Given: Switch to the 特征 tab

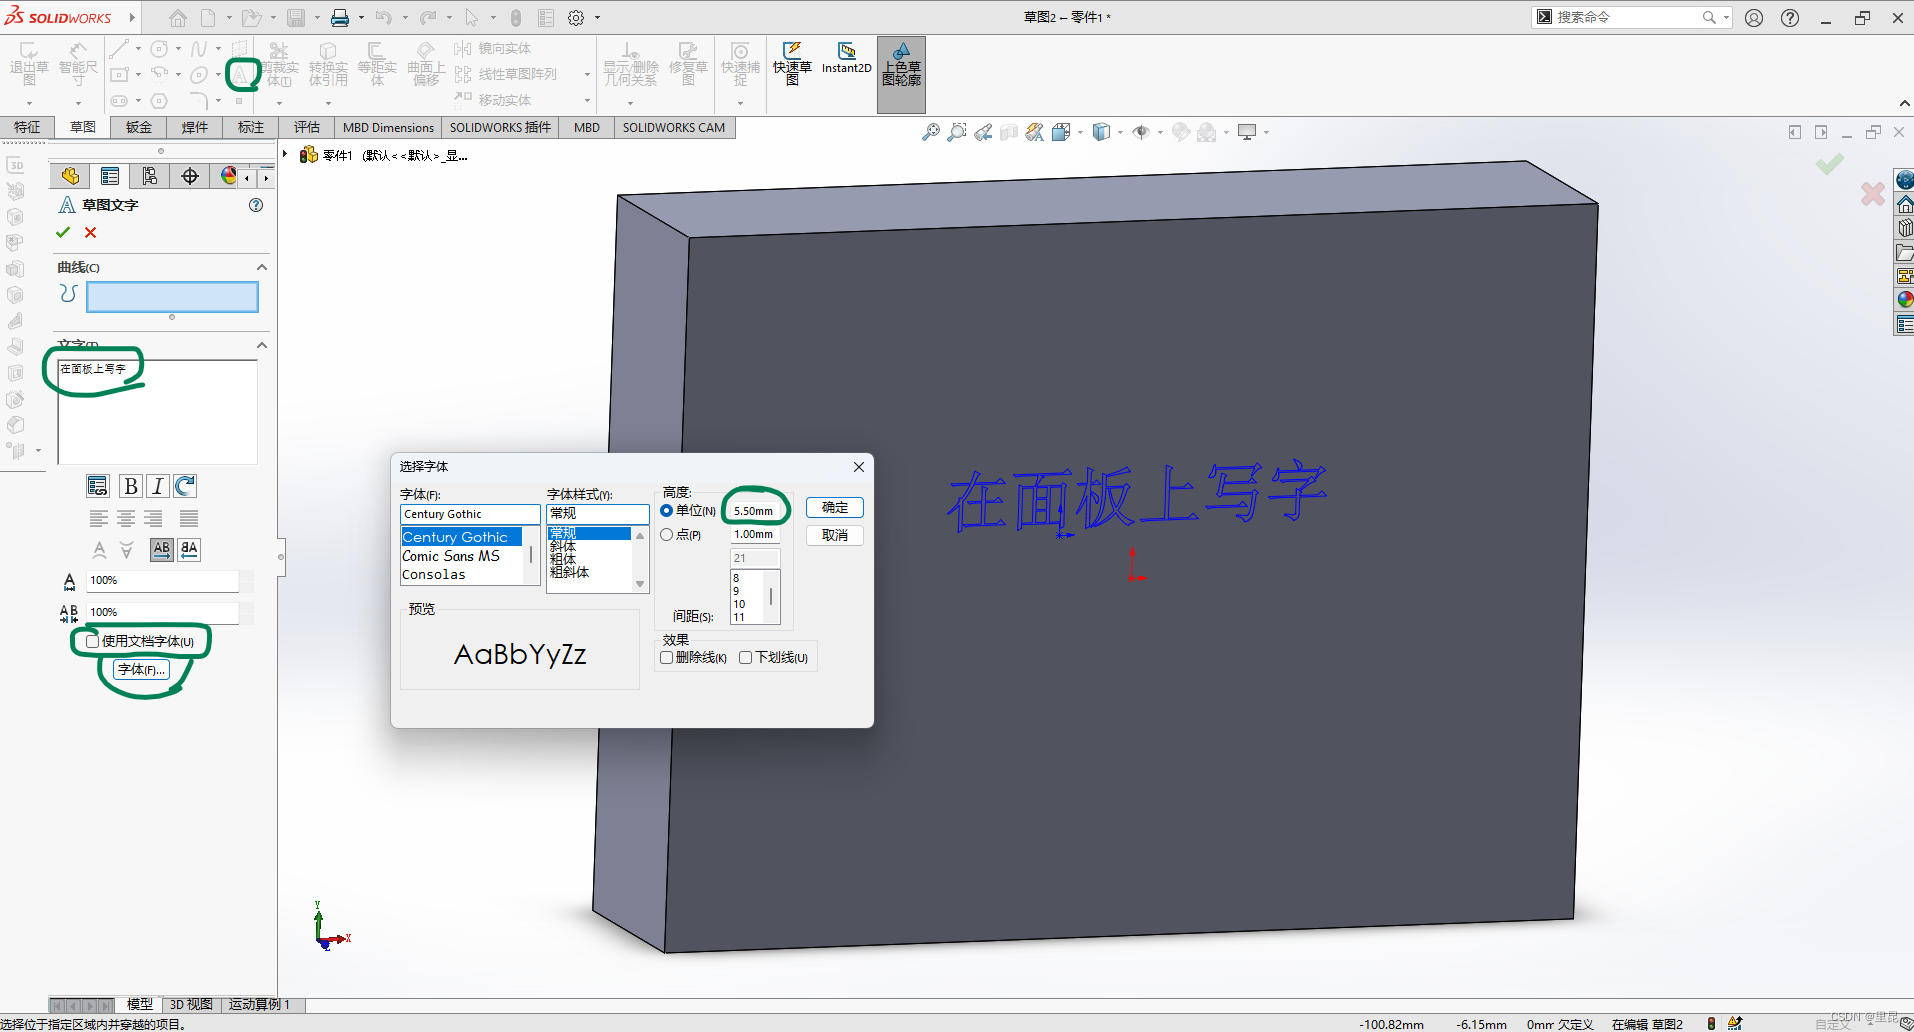Looking at the screenshot, I should click(x=27, y=127).
